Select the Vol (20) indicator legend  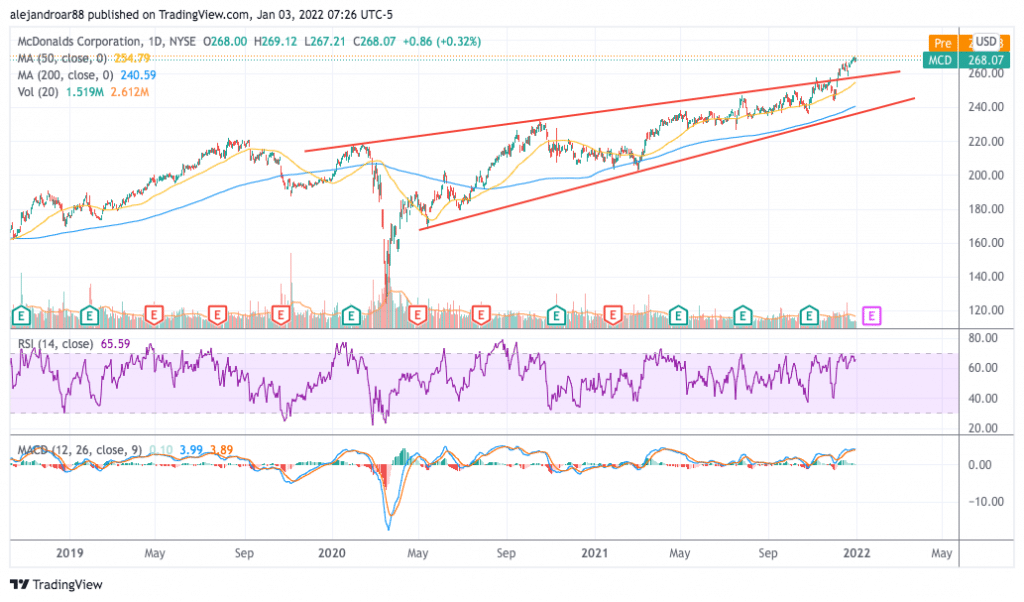(x=38, y=92)
